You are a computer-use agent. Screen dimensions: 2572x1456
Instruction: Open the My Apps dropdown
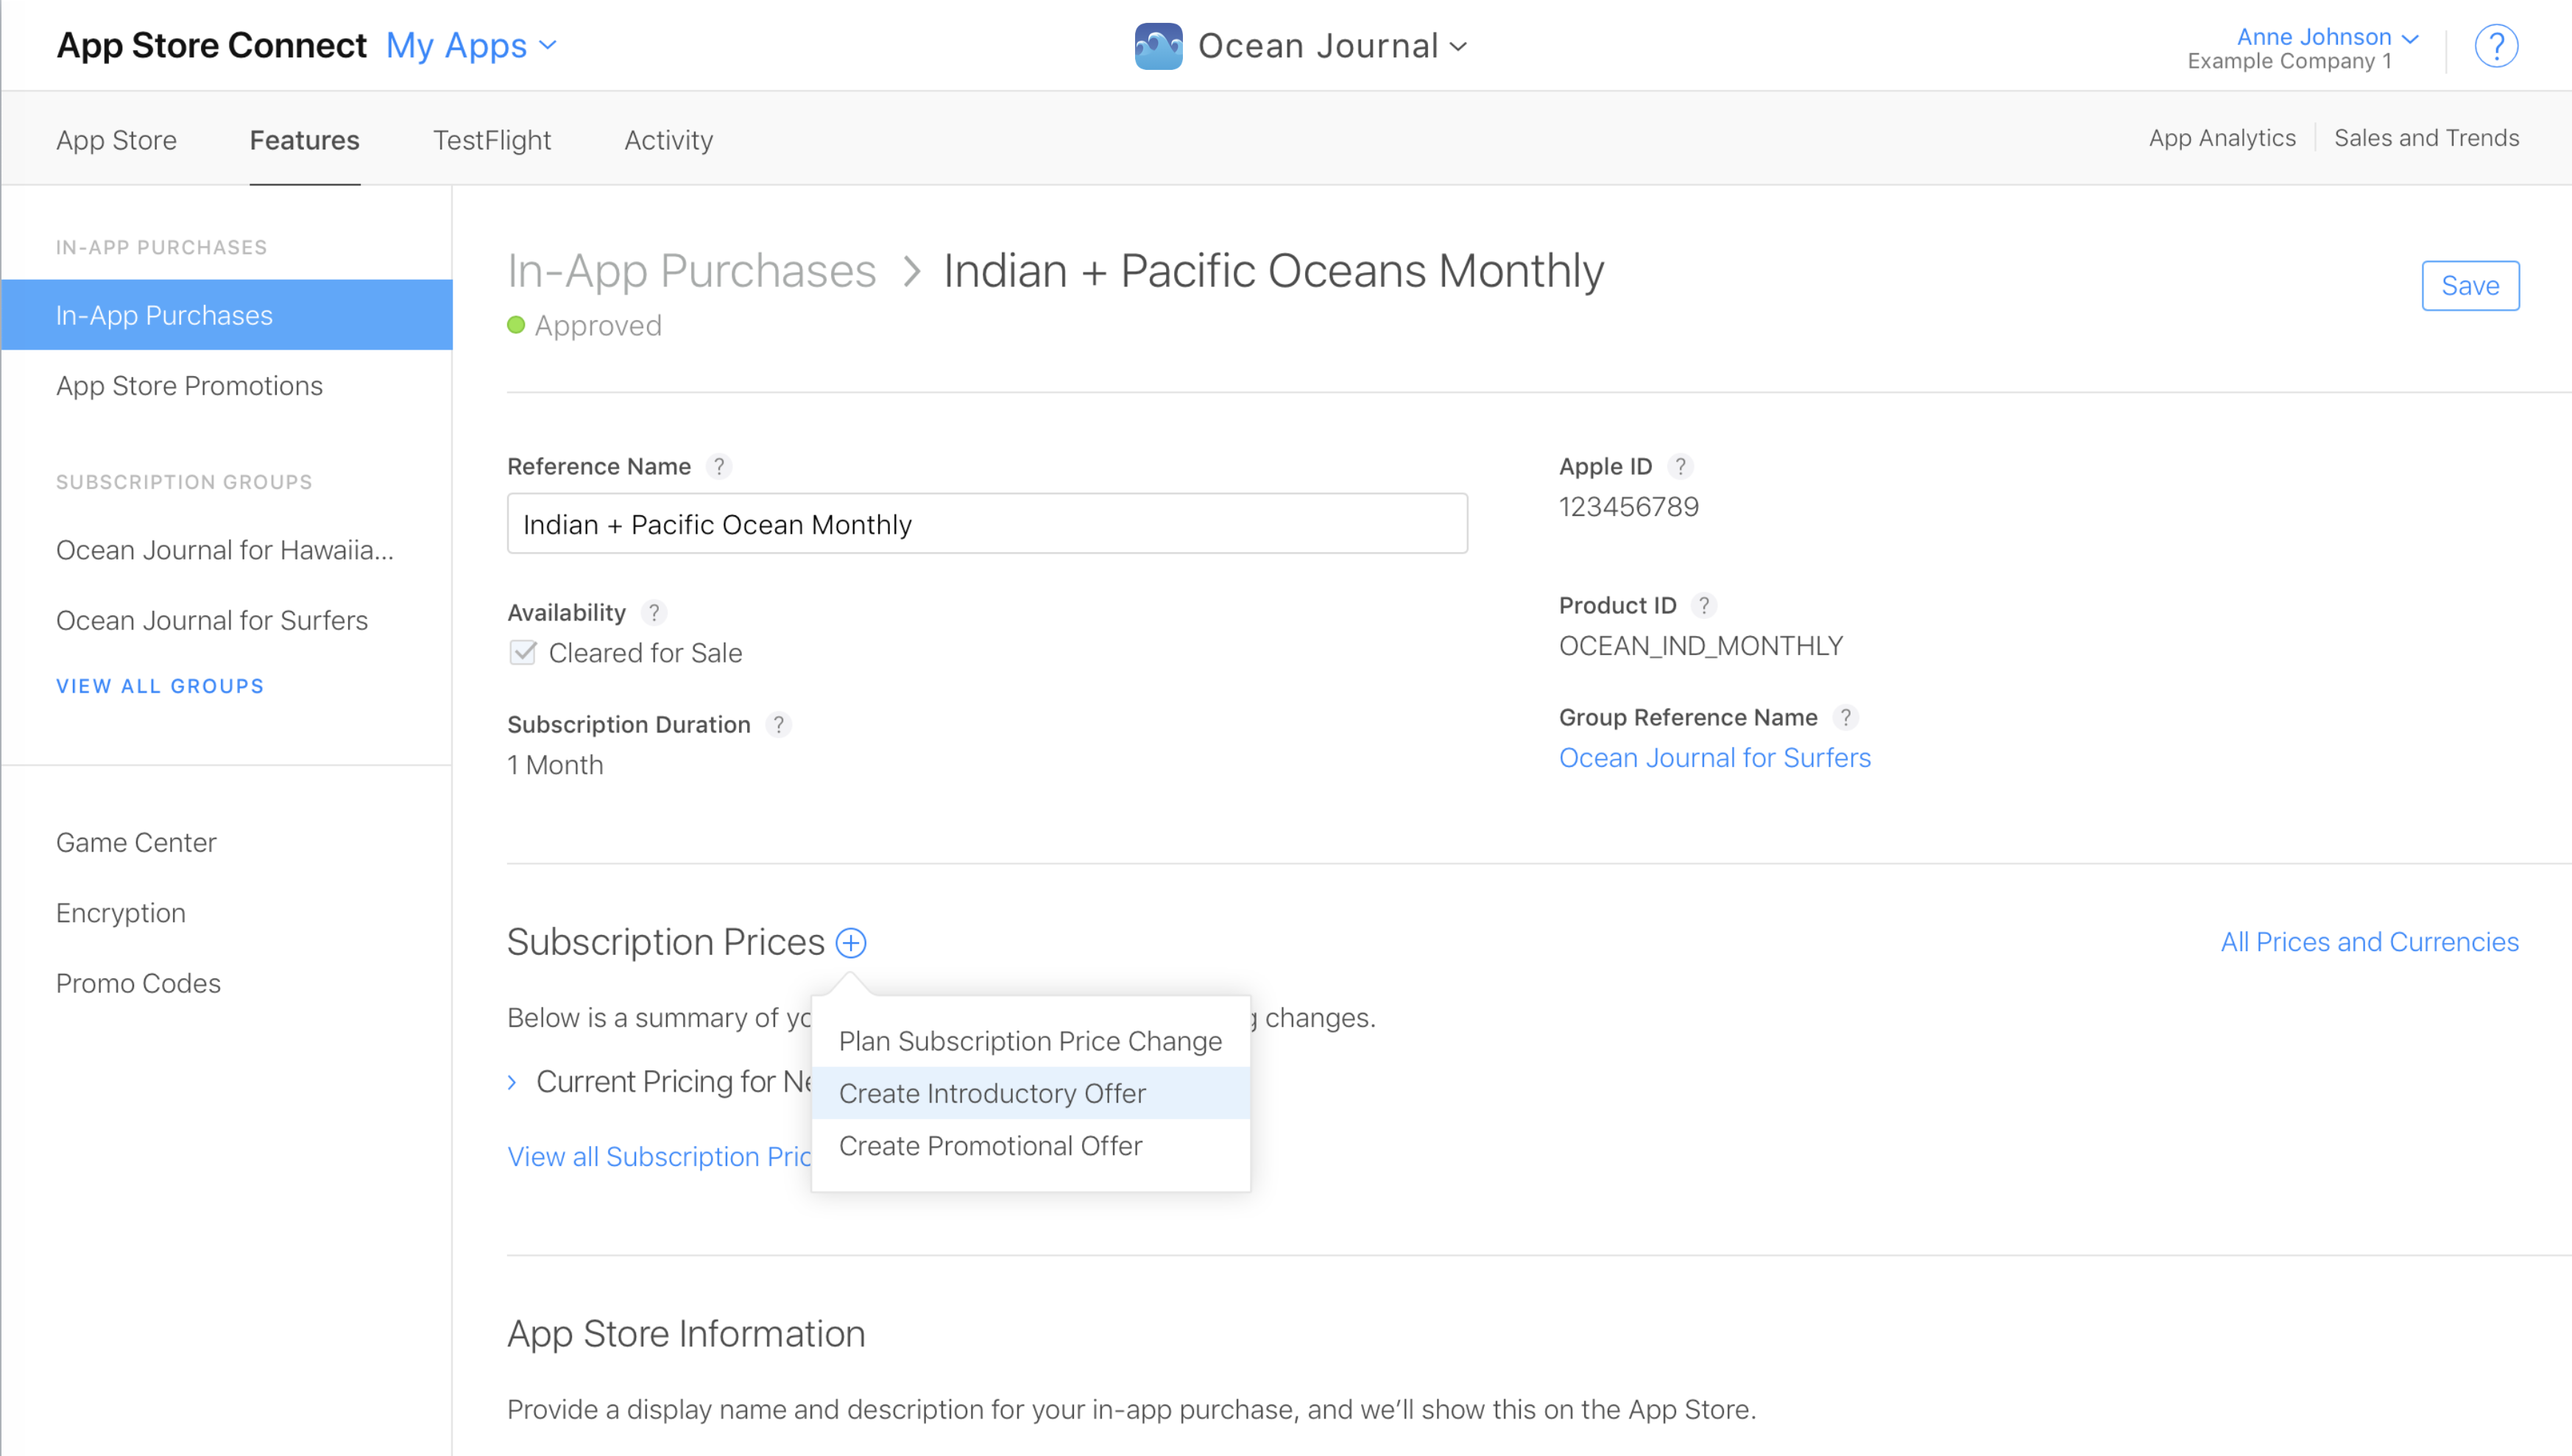pyautogui.click(x=471, y=46)
